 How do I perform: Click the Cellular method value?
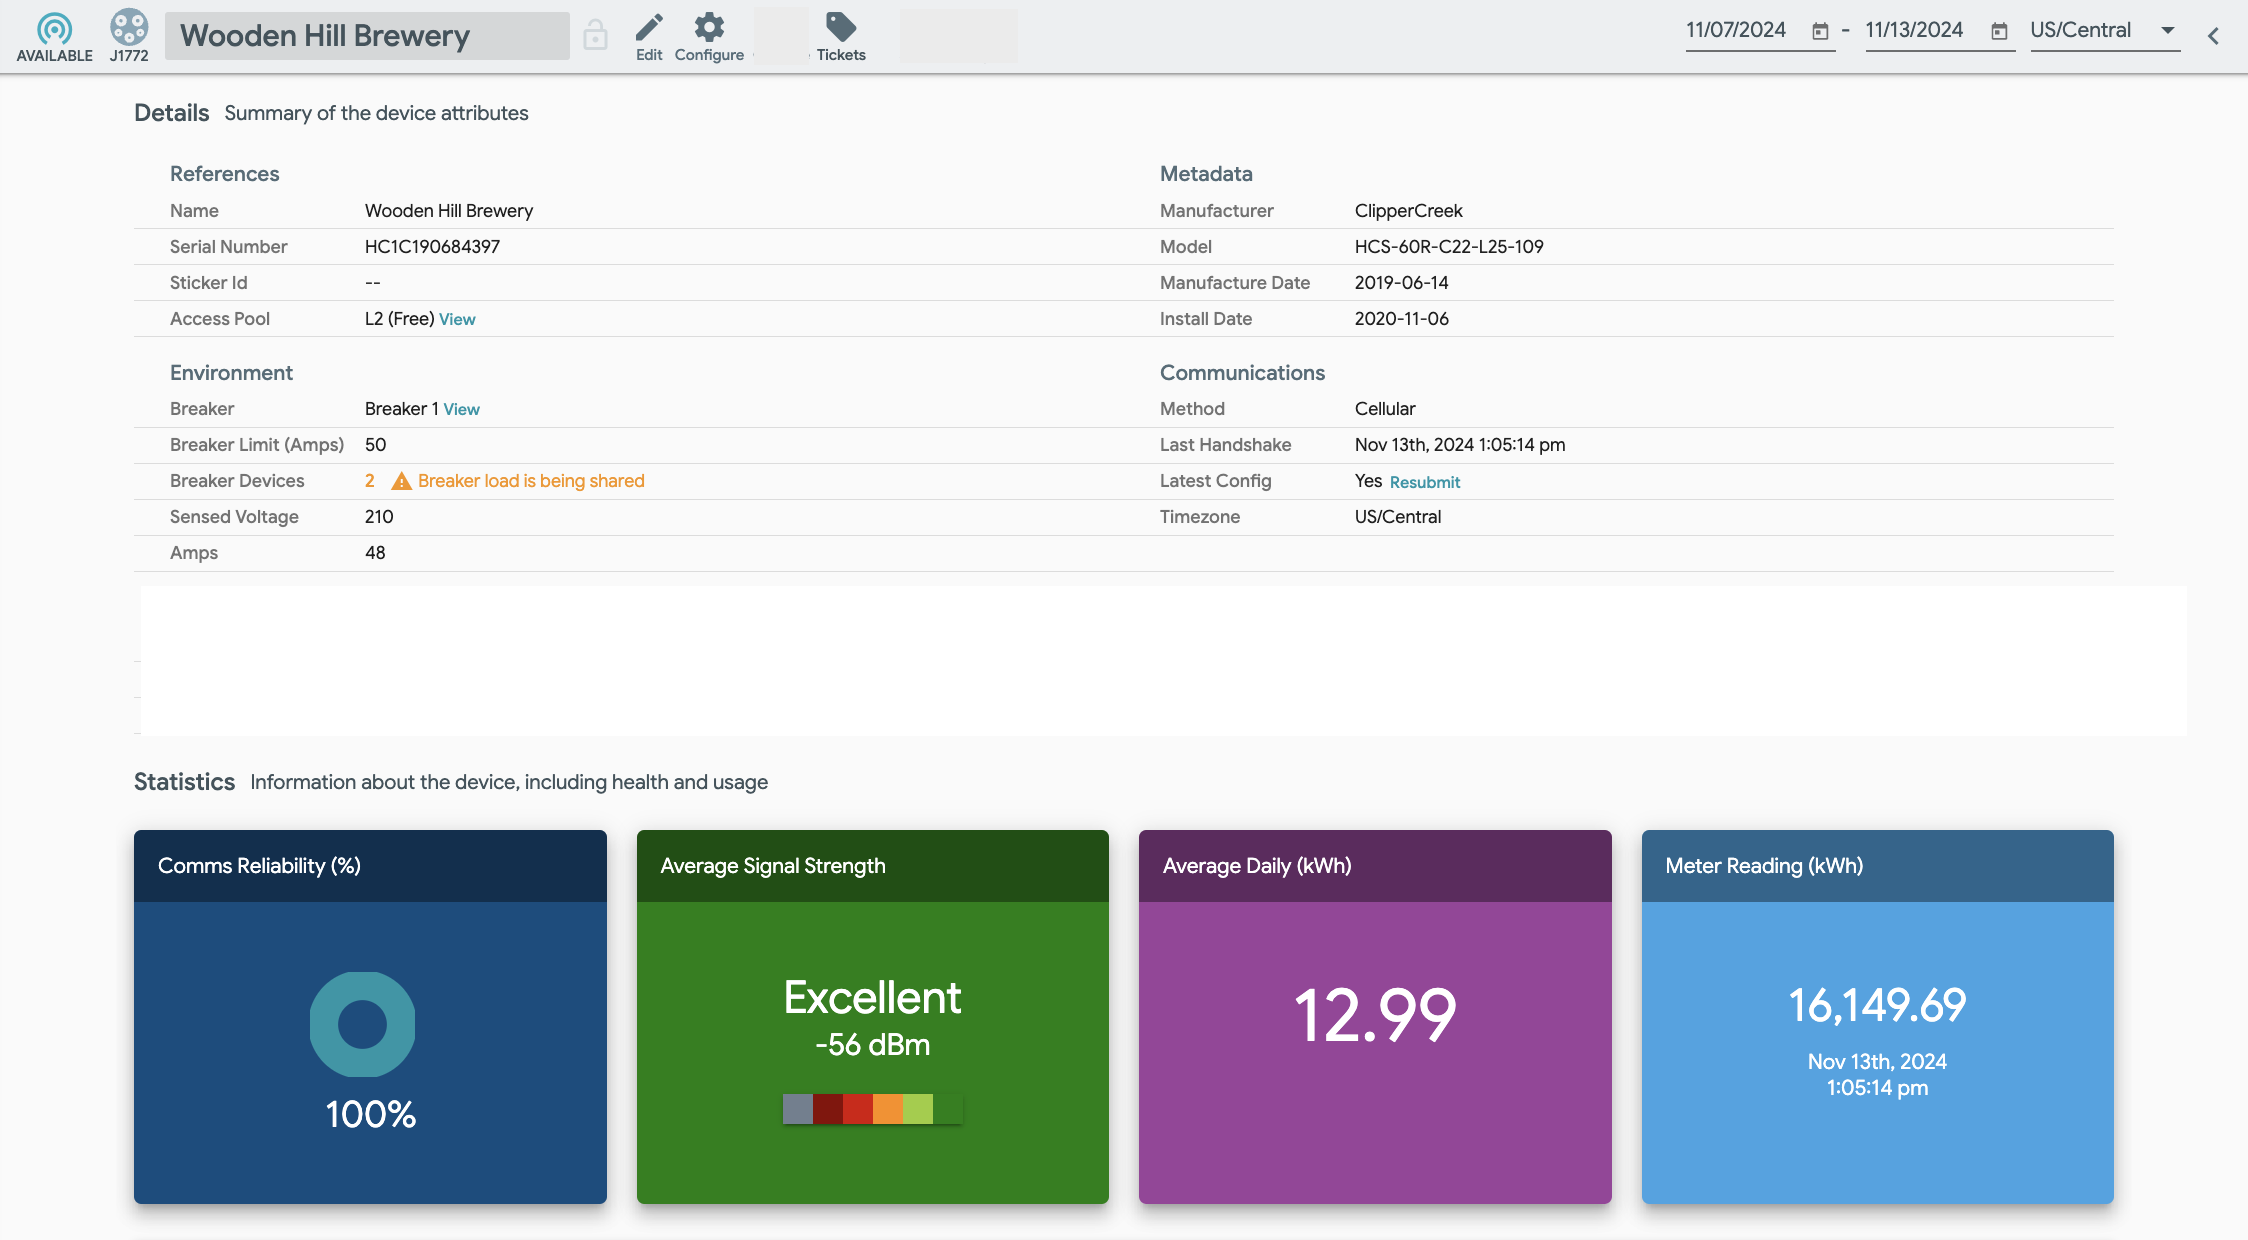1385,409
